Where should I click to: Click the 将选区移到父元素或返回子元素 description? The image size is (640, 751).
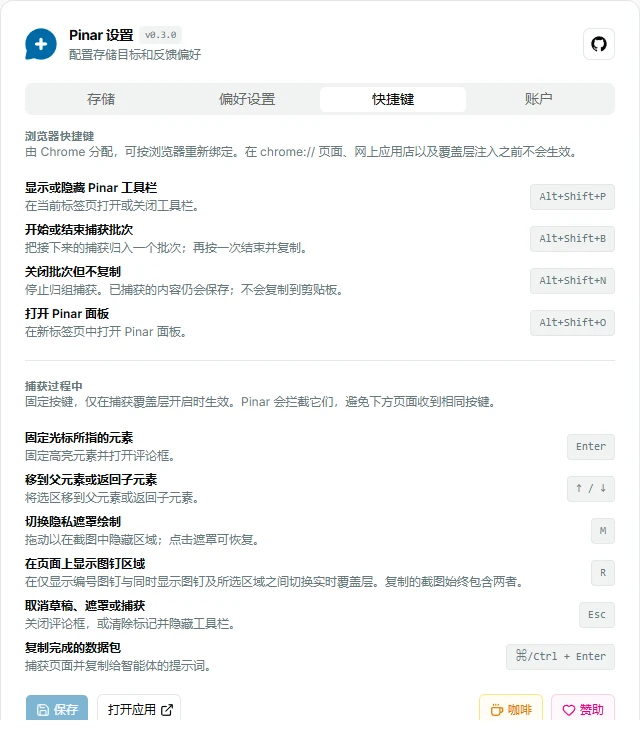coord(112,498)
